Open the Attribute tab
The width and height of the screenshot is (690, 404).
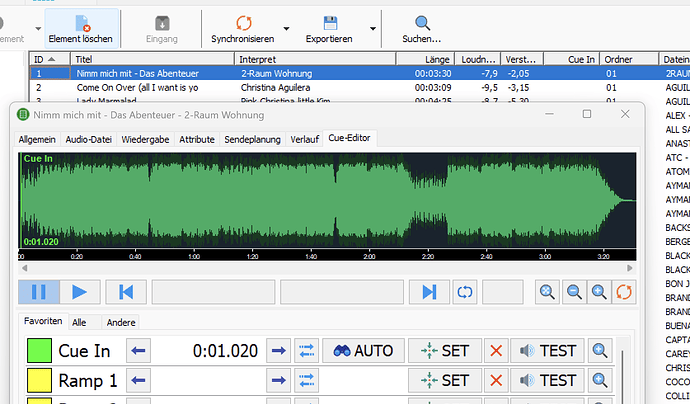coord(197,140)
